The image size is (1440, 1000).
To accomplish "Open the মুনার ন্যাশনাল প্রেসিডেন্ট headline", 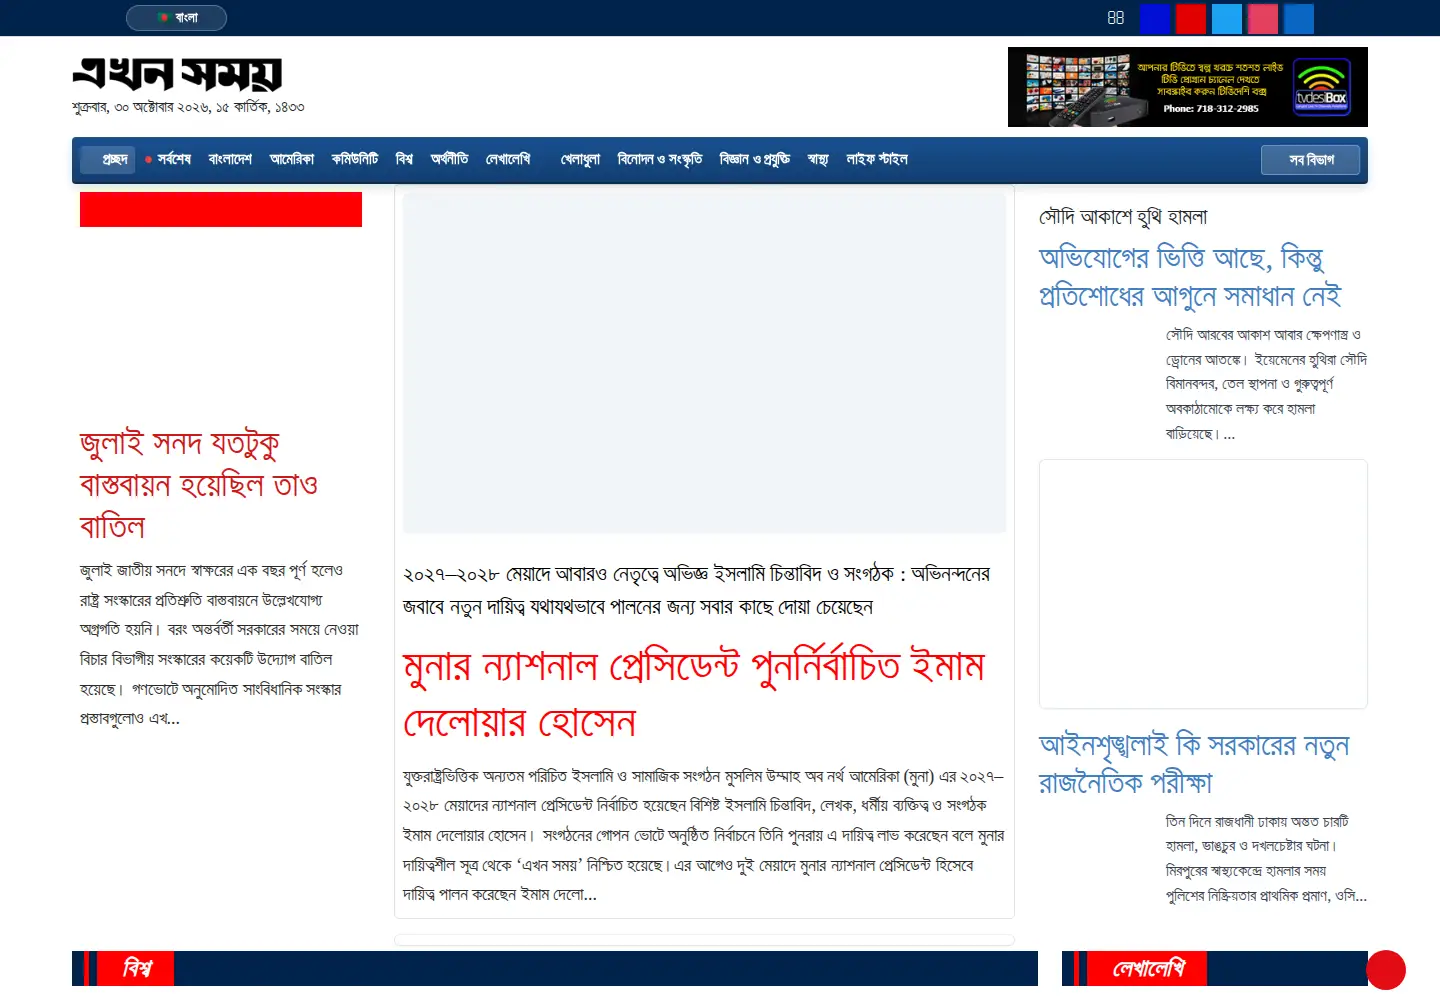I will click(x=694, y=693).
